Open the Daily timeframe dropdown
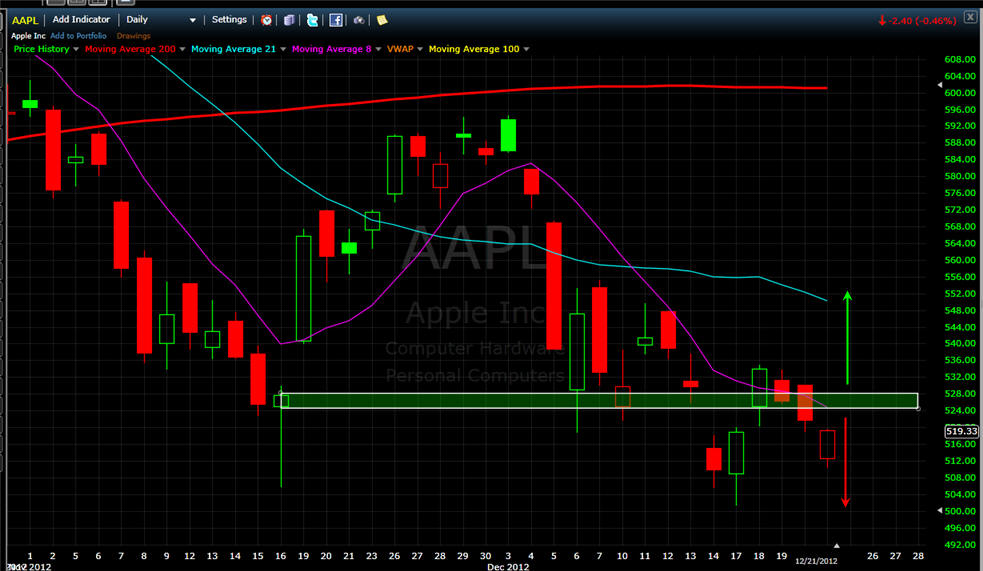 point(160,20)
